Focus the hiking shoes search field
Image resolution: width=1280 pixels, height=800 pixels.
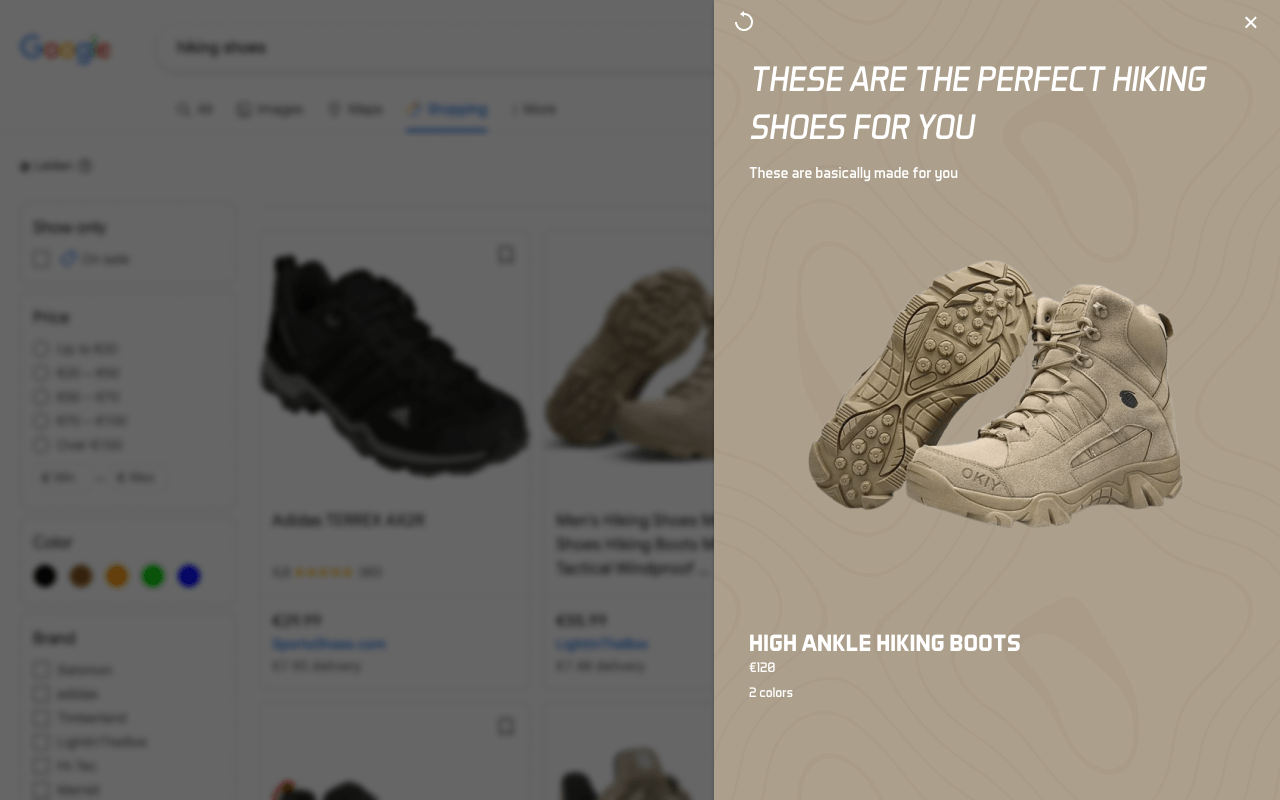[x=430, y=48]
